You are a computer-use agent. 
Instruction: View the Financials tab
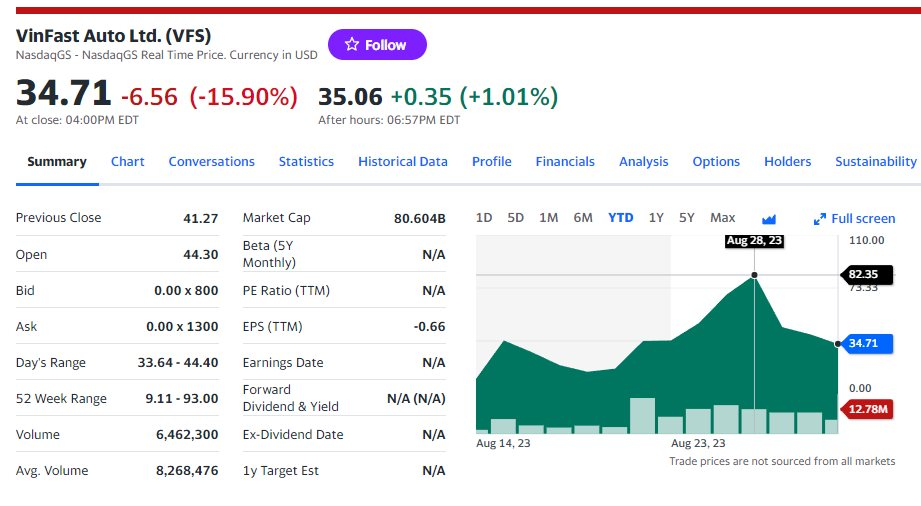[x=565, y=162]
